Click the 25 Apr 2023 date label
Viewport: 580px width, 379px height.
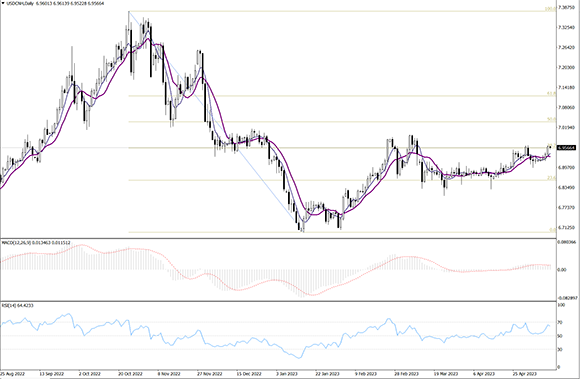[x=525, y=374]
